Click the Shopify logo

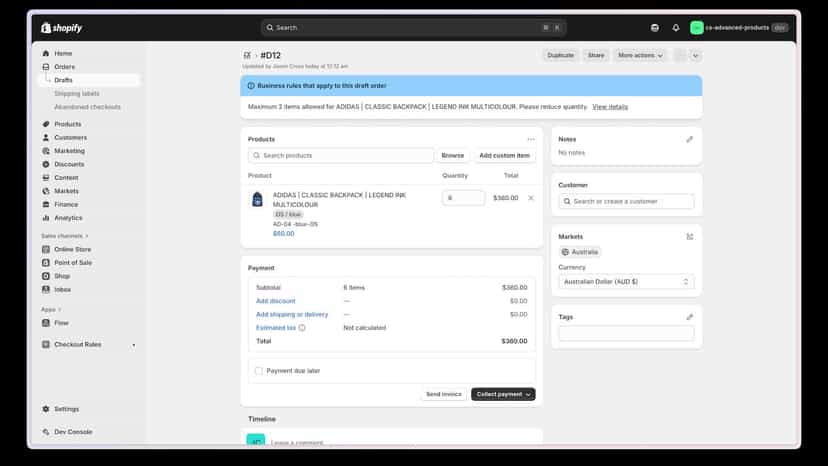click(x=62, y=28)
